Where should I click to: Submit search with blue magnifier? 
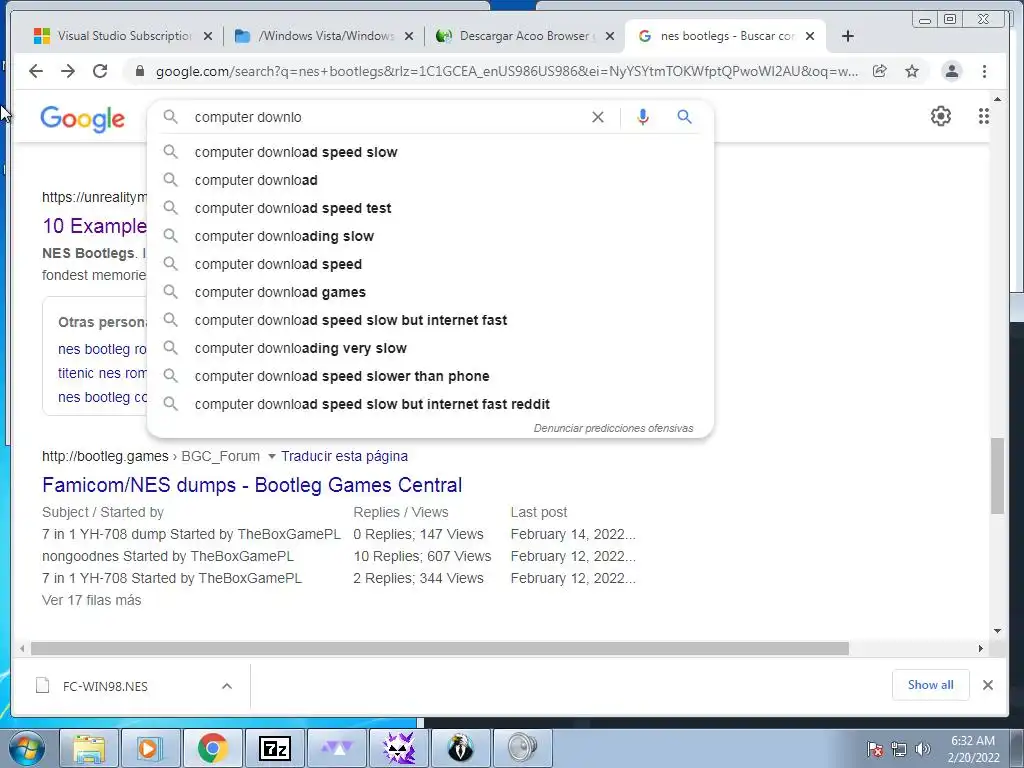pos(684,117)
